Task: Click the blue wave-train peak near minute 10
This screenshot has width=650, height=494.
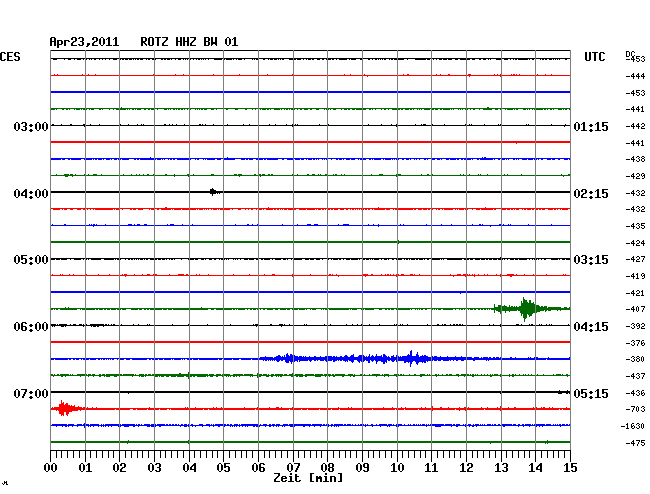Action: 412,358
